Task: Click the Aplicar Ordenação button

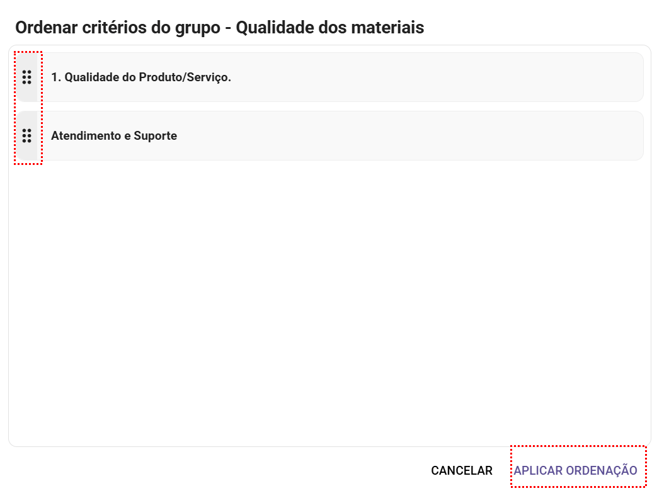Action: [x=575, y=470]
